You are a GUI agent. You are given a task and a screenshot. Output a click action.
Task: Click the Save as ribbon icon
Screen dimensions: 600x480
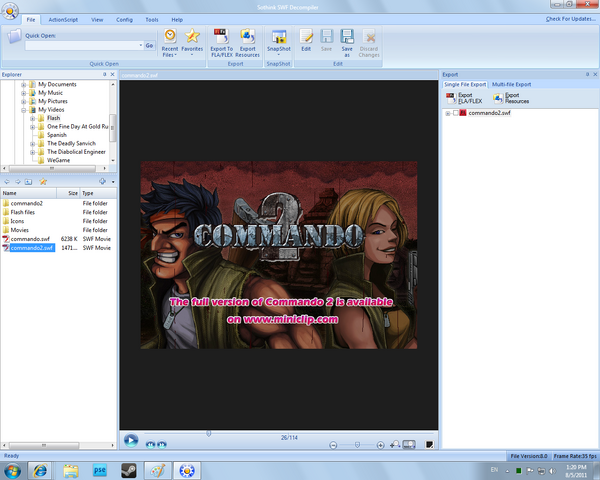pos(347,43)
